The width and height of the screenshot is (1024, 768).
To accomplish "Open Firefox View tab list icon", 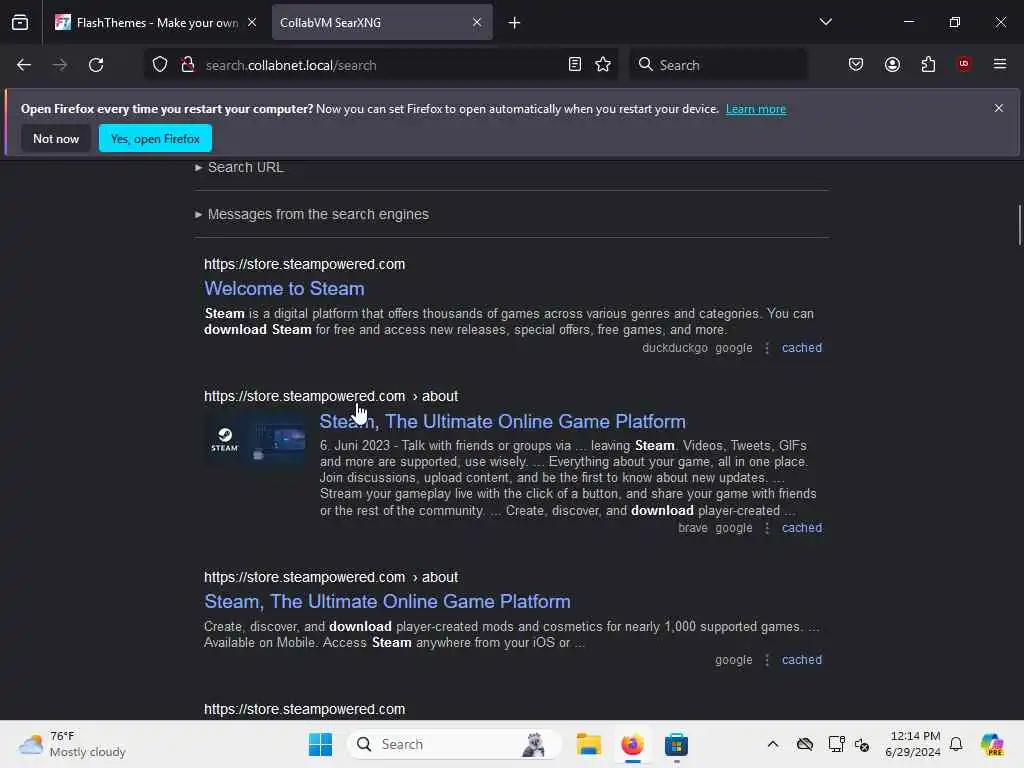I will pyautogui.click(x=20, y=22).
